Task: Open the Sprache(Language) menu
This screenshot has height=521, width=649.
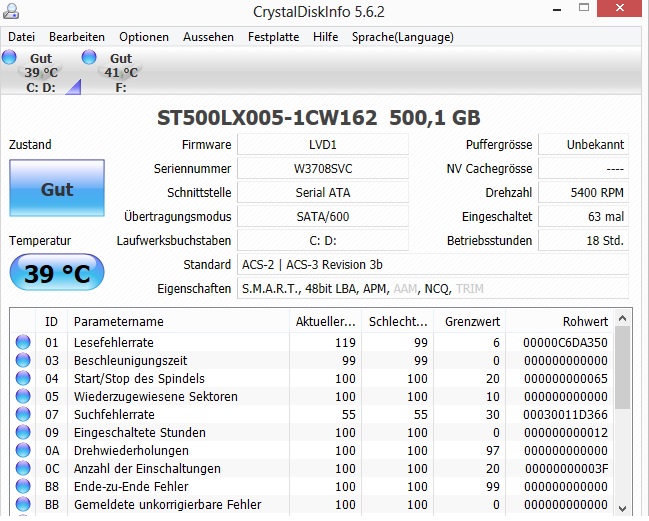Action: coord(403,37)
